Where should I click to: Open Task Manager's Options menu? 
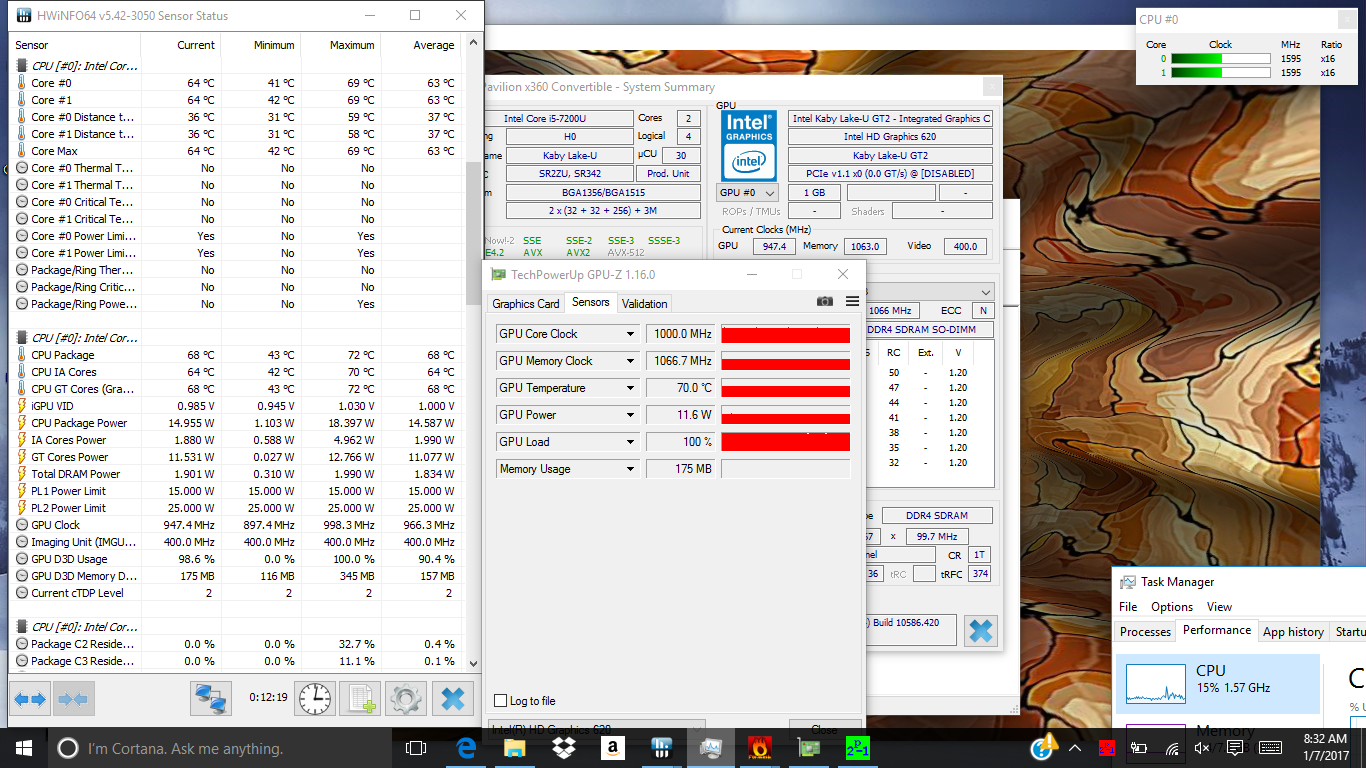pyautogui.click(x=1171, y=607)
